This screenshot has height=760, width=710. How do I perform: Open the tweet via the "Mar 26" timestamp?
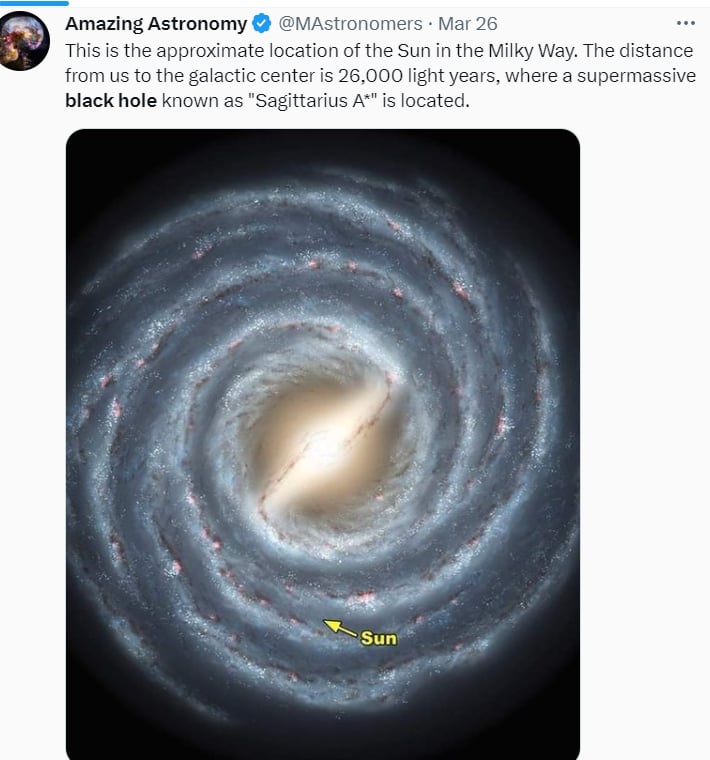468,24
